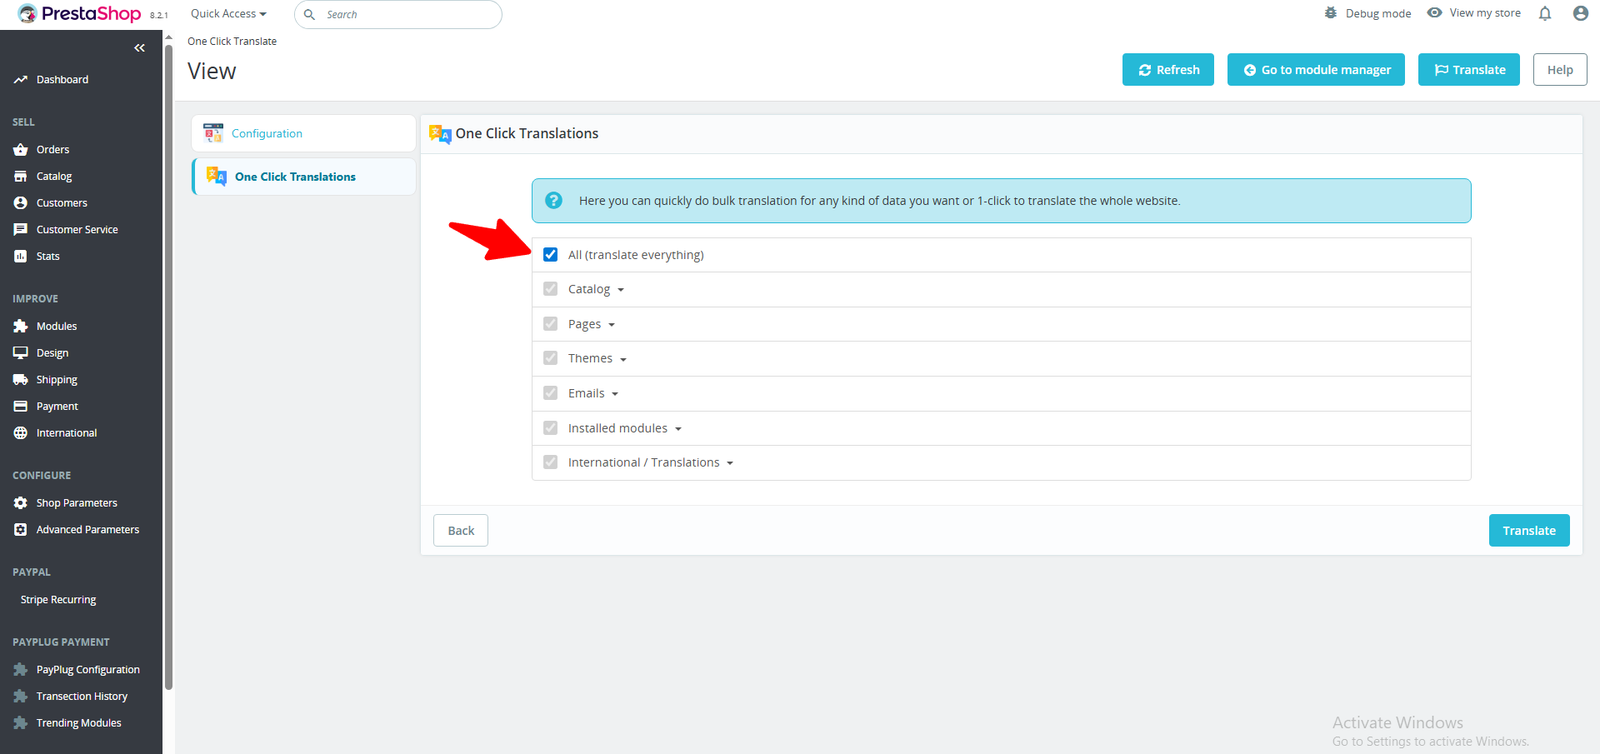Collapse the sidebar with double-chevron icon
The image size is (1600, 754).
point(139,48)
